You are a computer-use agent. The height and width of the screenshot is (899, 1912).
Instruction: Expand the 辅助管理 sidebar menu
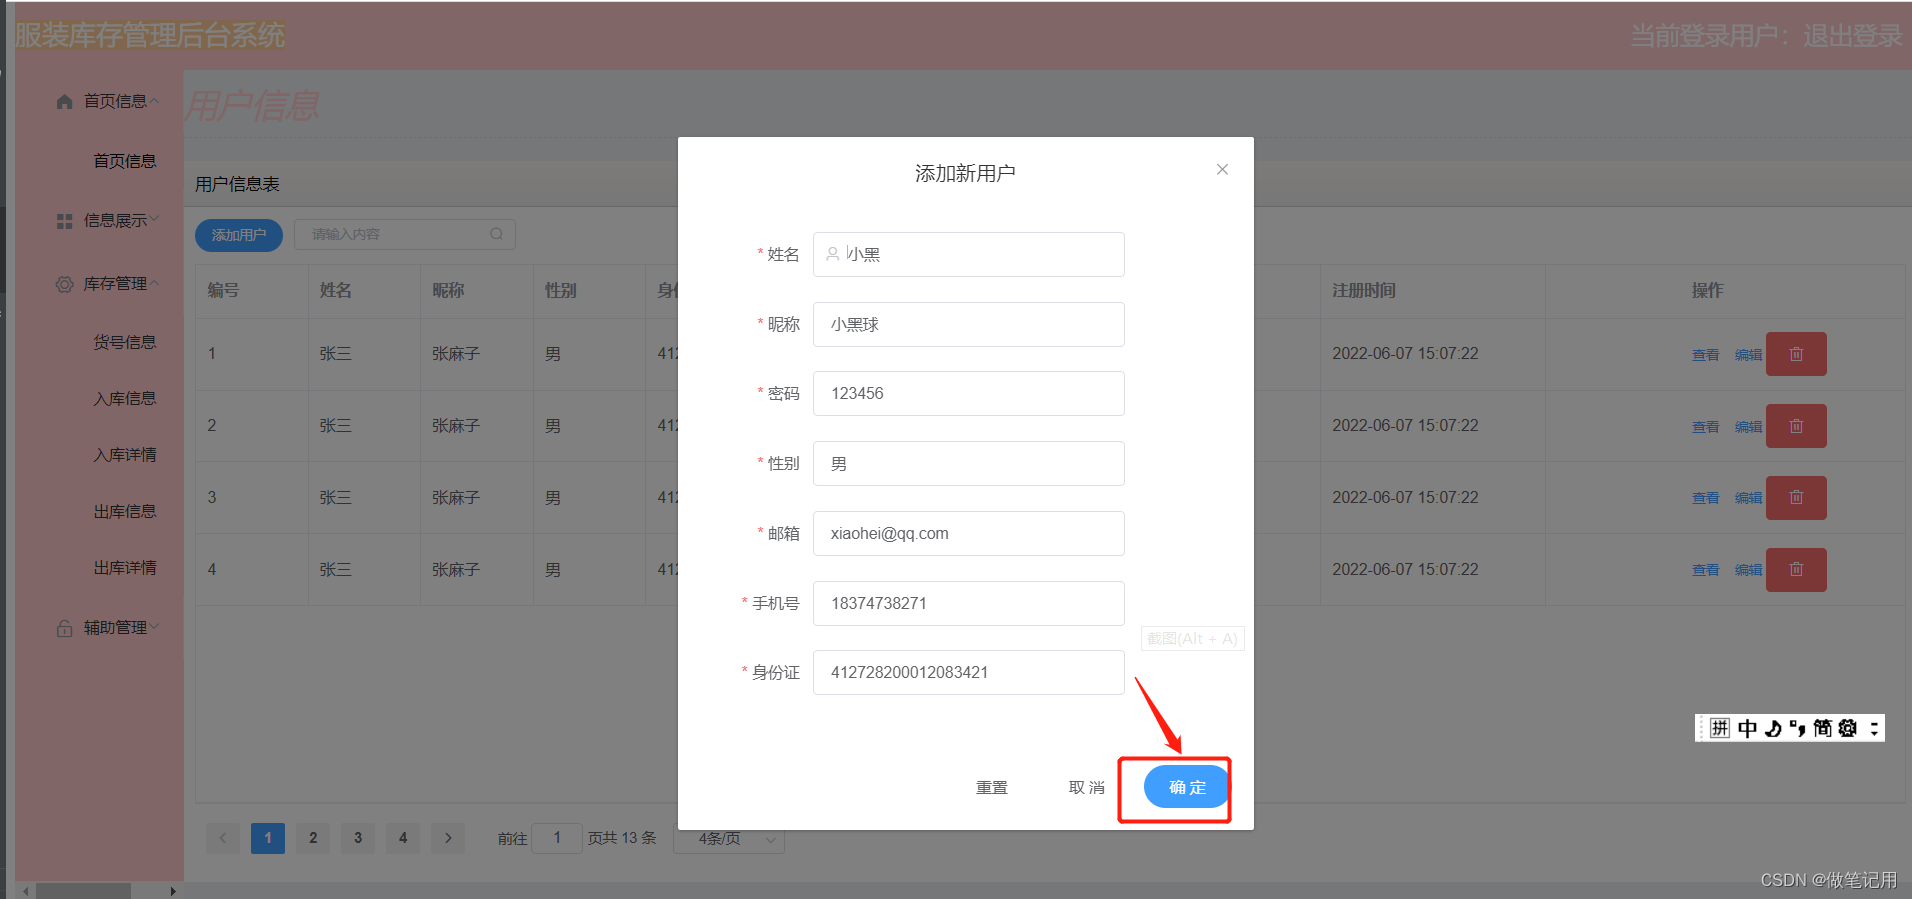click(x=155, y=628)
